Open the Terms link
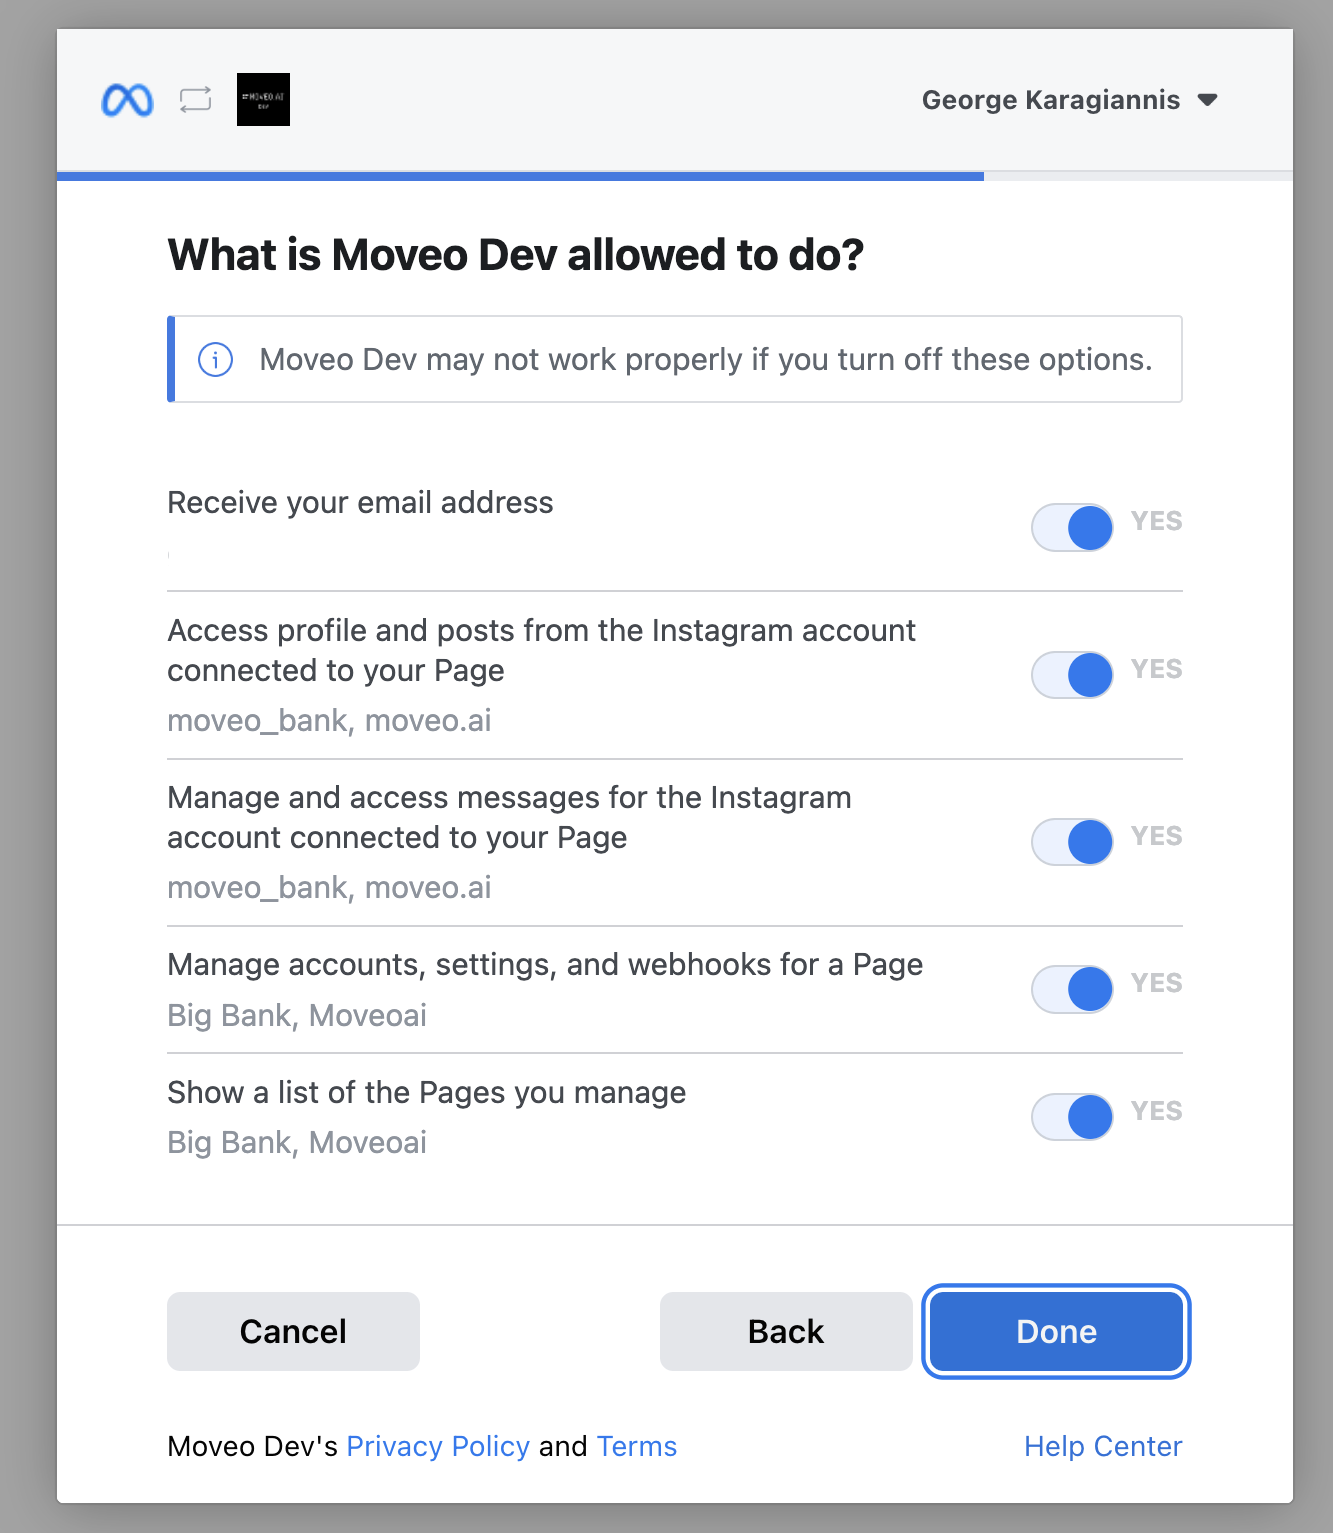 click(x=636, y=1446)
